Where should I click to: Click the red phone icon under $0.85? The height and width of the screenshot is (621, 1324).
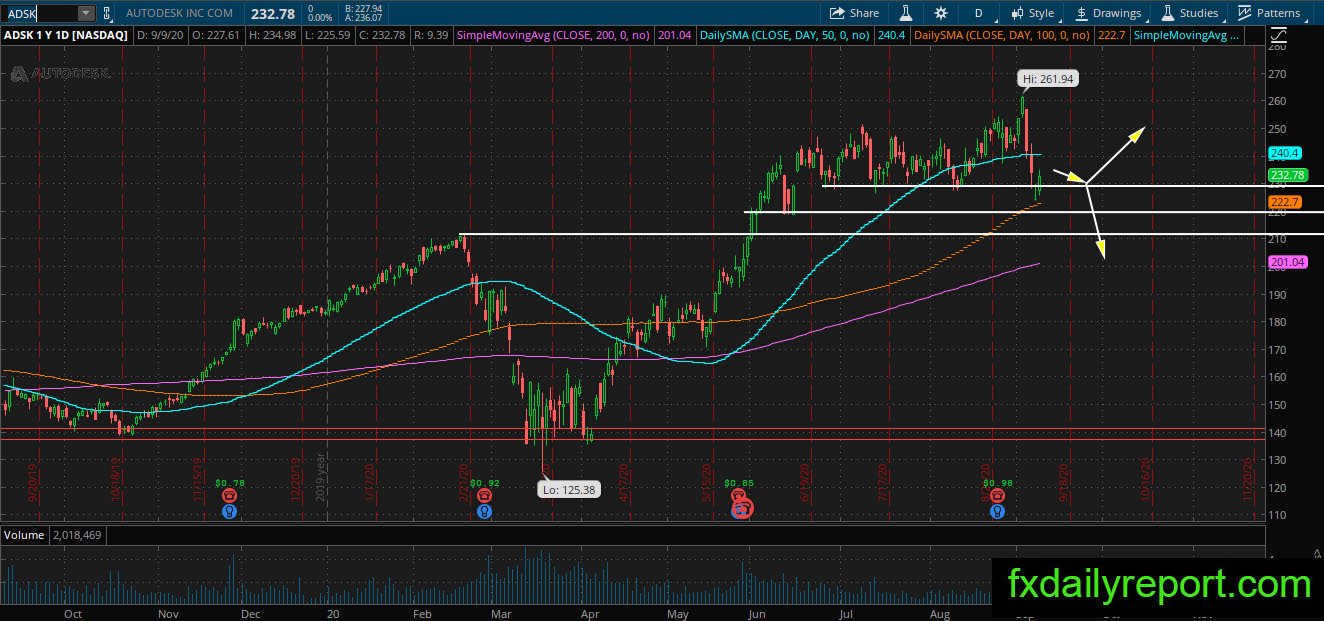[738, 496]
